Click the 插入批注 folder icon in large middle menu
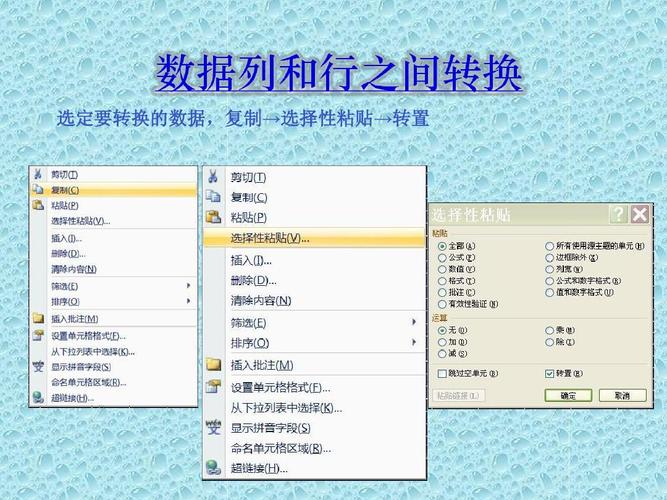The image size is (667, 500). [x=214, y=364]
